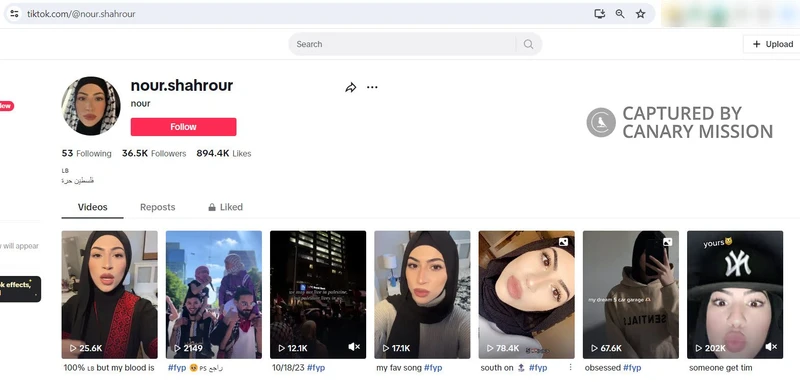View the 36.5K Followers list
800x382 pixels.
[x=154, y=154]
